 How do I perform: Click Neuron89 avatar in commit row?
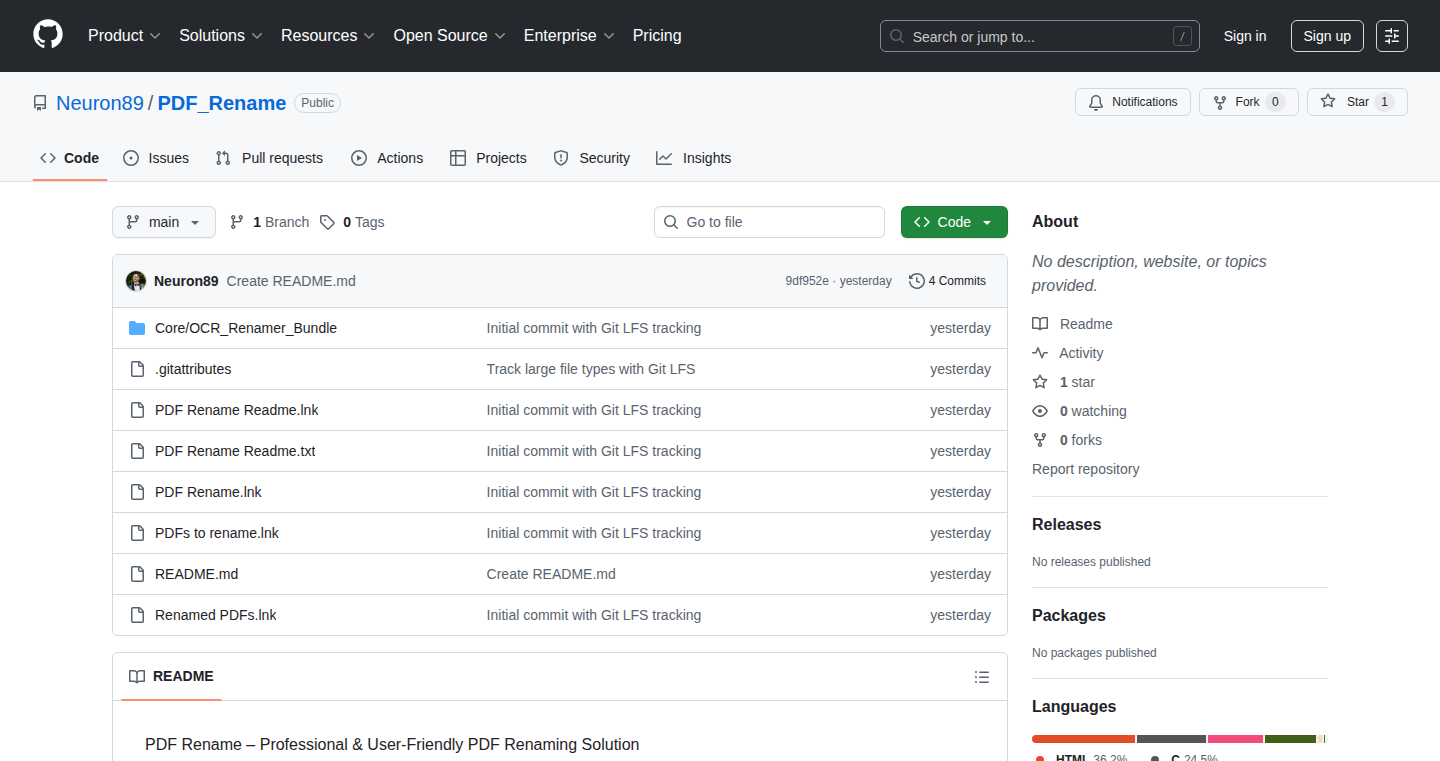(136, 281)
